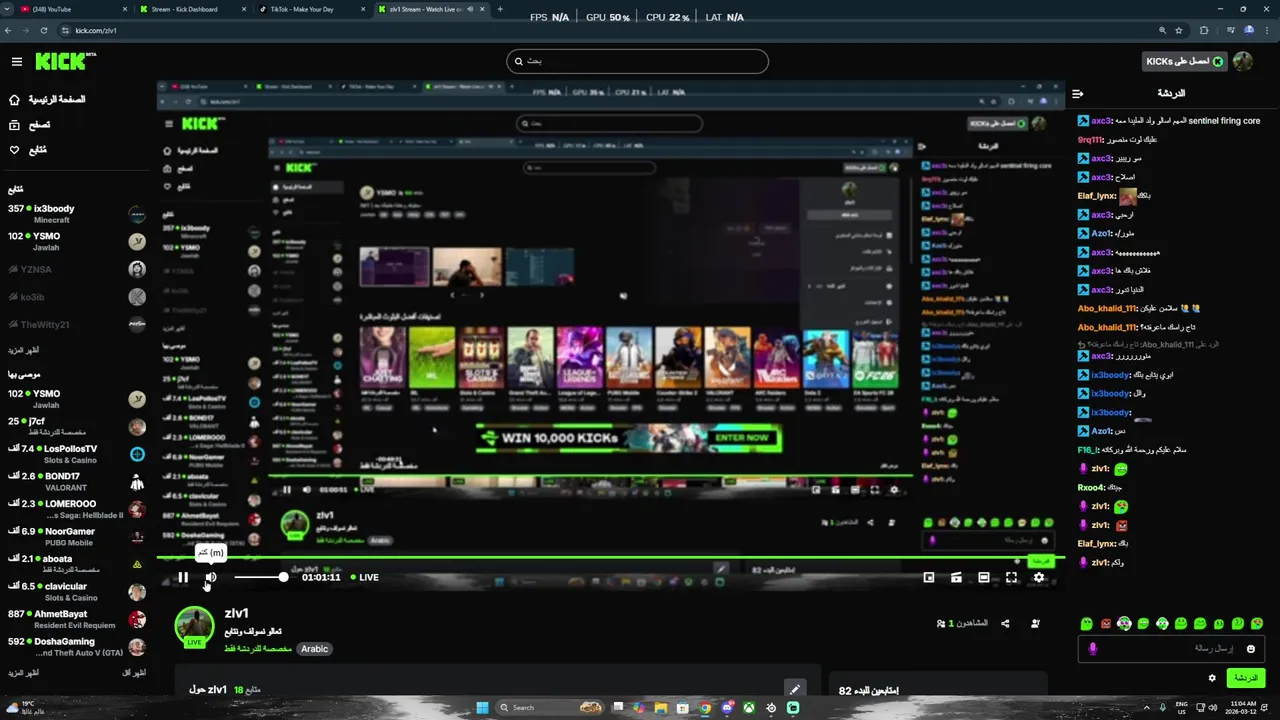Toggle theater mode on player
Screen dimensions: 1280x720
pos(984,577)
